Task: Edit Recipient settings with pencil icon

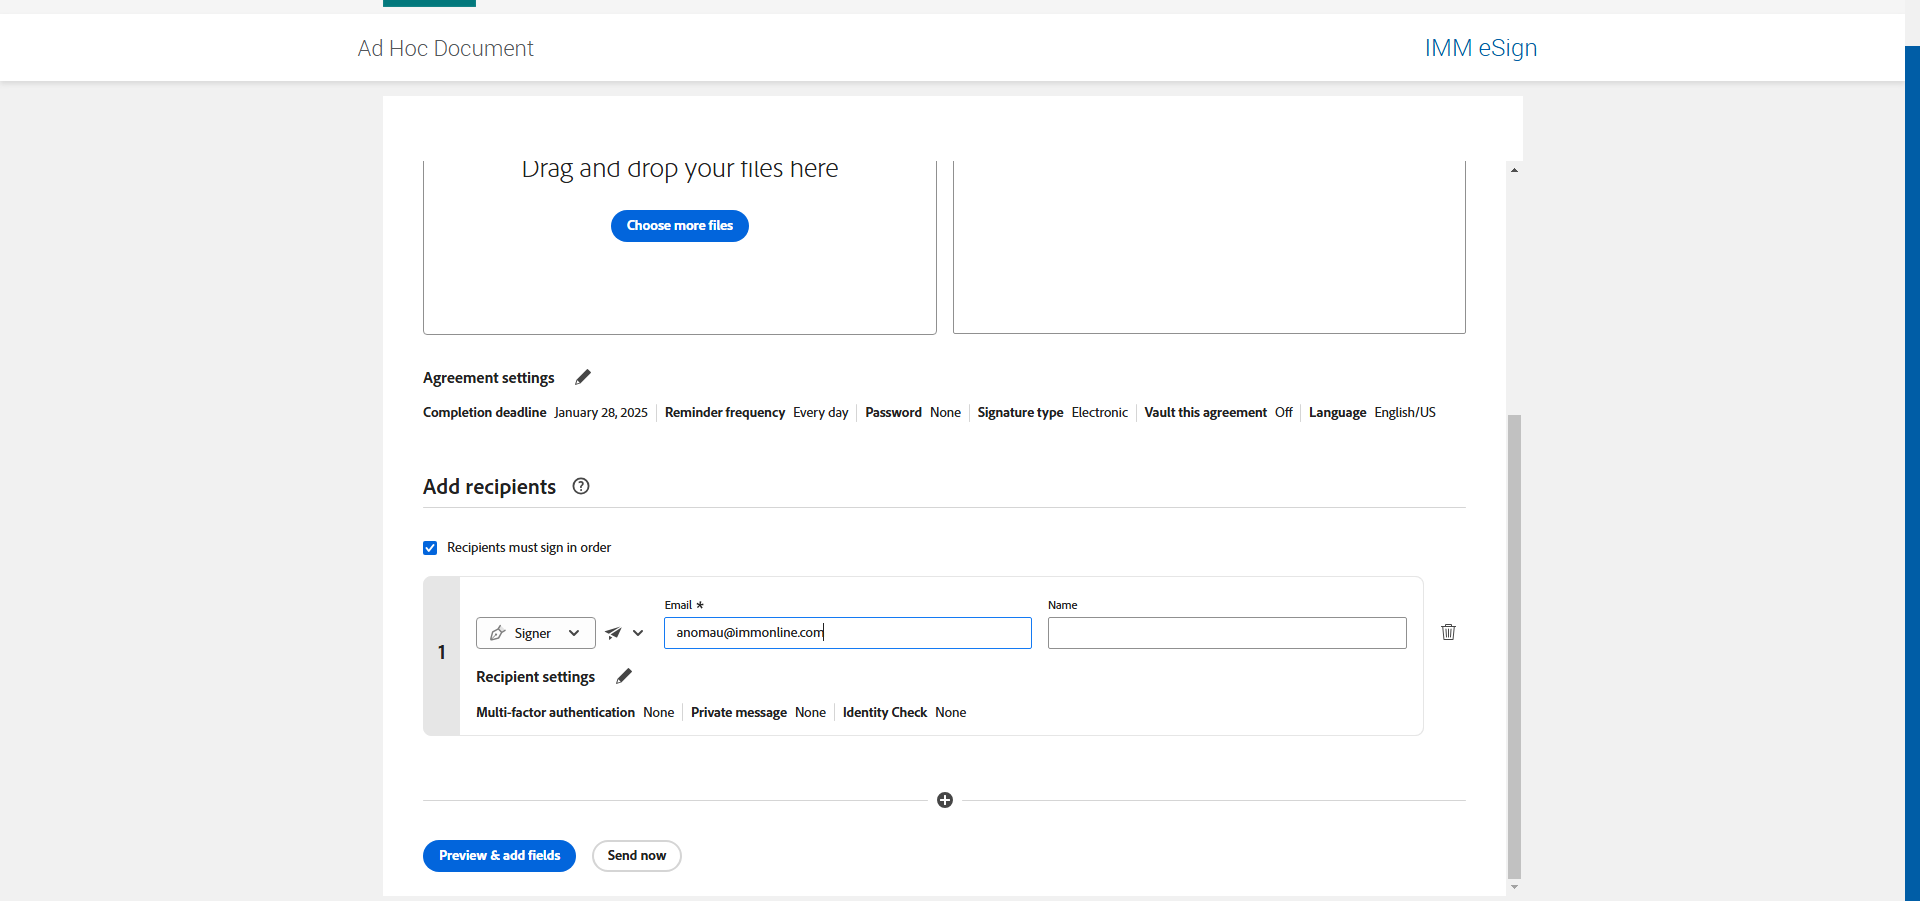Action: tap(624, 677)
